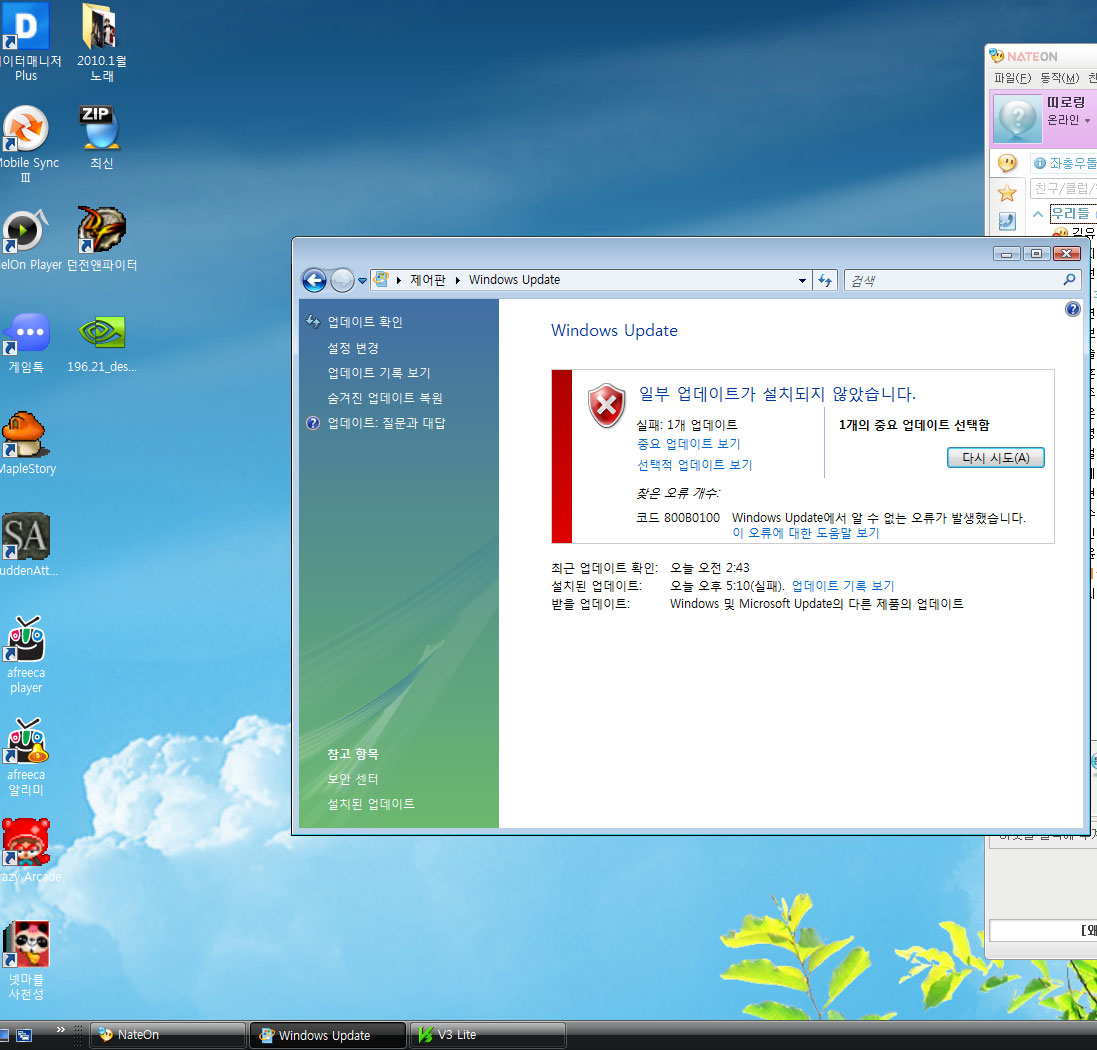The image size is (1097, 1050).
Task: Click the red error shield icon
Action: click(607, 405)
